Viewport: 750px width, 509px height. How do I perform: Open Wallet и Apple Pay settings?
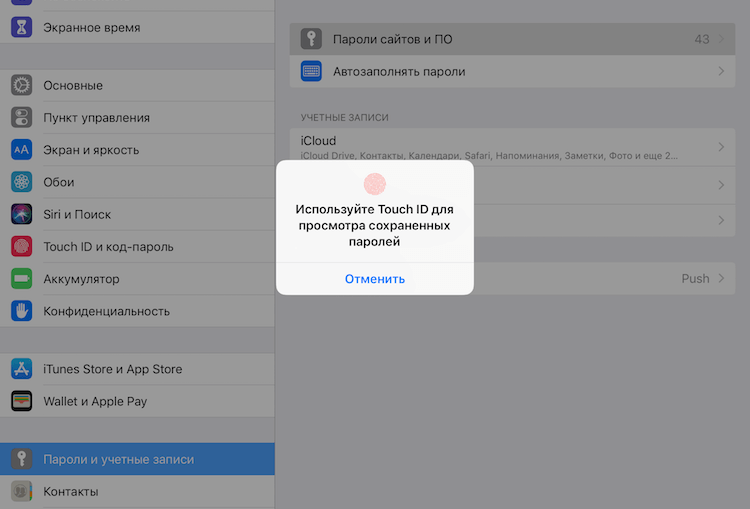coord(137,401)
